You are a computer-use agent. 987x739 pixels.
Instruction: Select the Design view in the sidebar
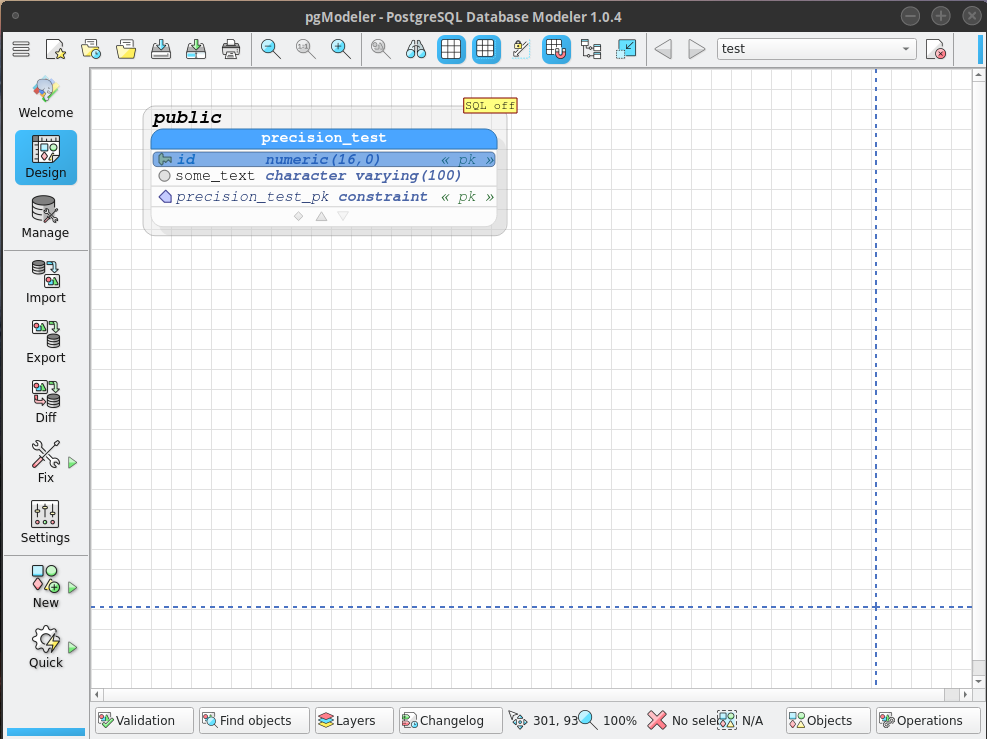point(45,157)
